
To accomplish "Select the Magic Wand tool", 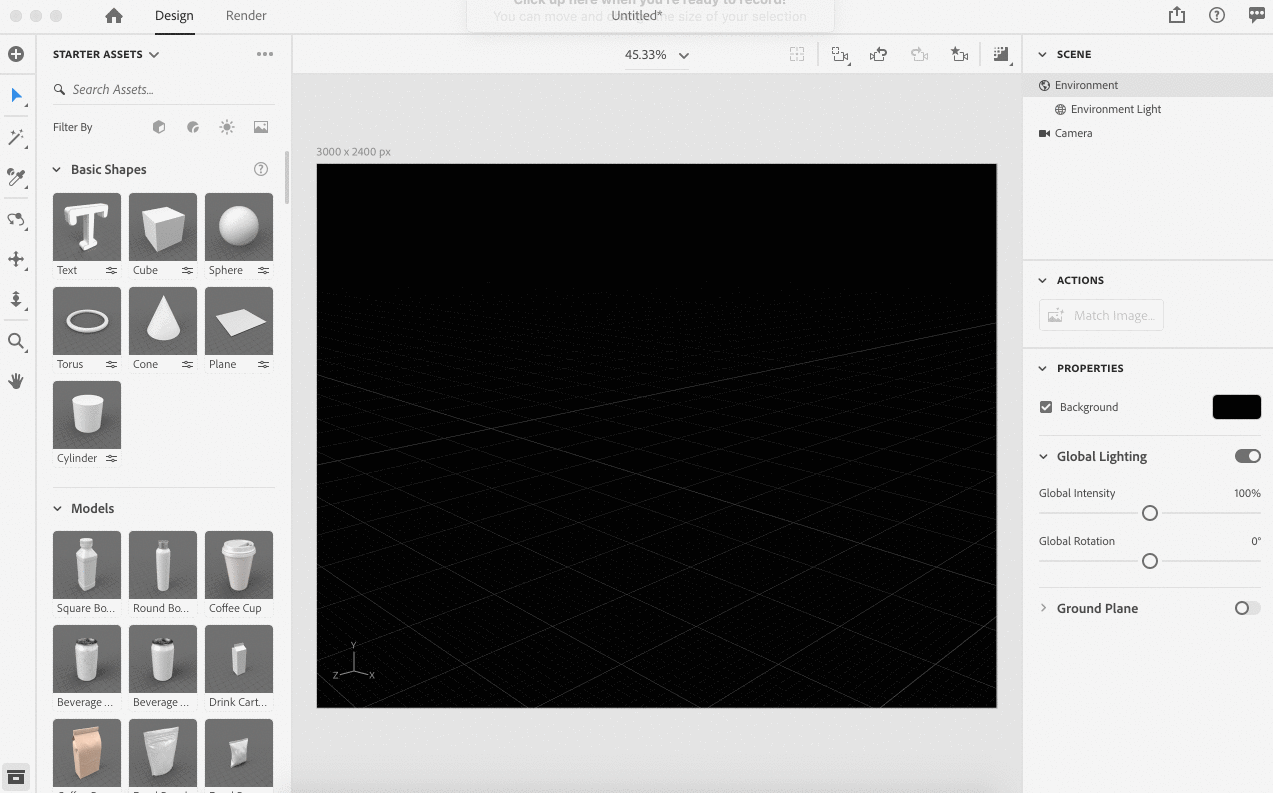I will [x=16, y=137].
